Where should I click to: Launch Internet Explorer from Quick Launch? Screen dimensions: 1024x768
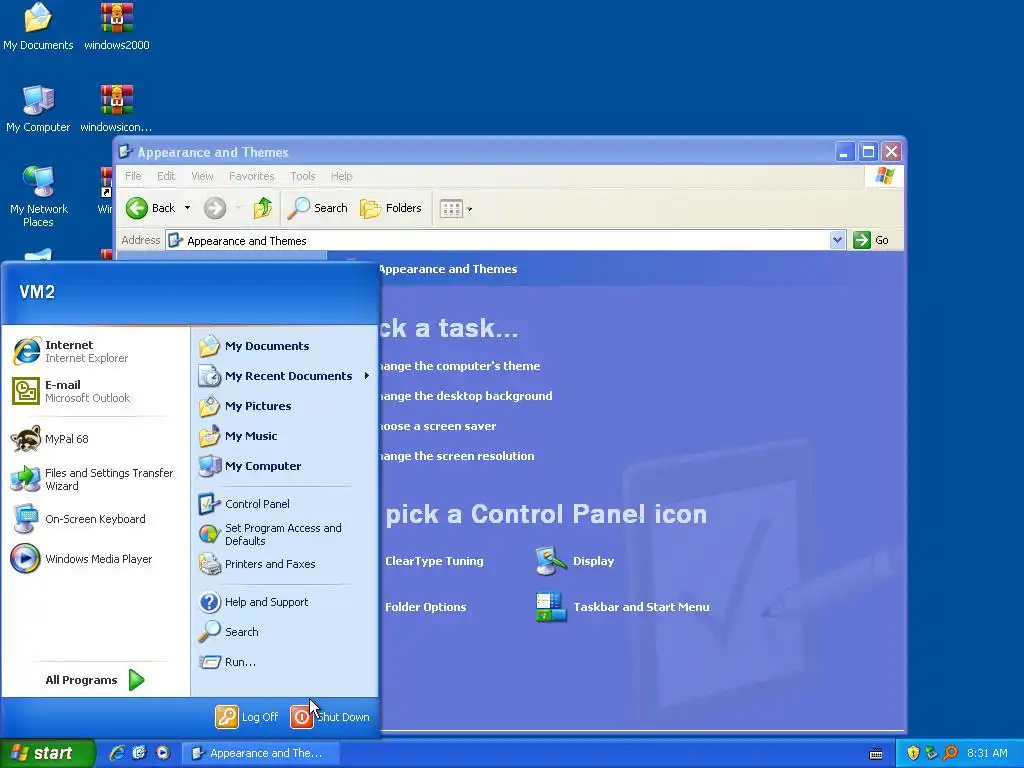coord(117,753)
